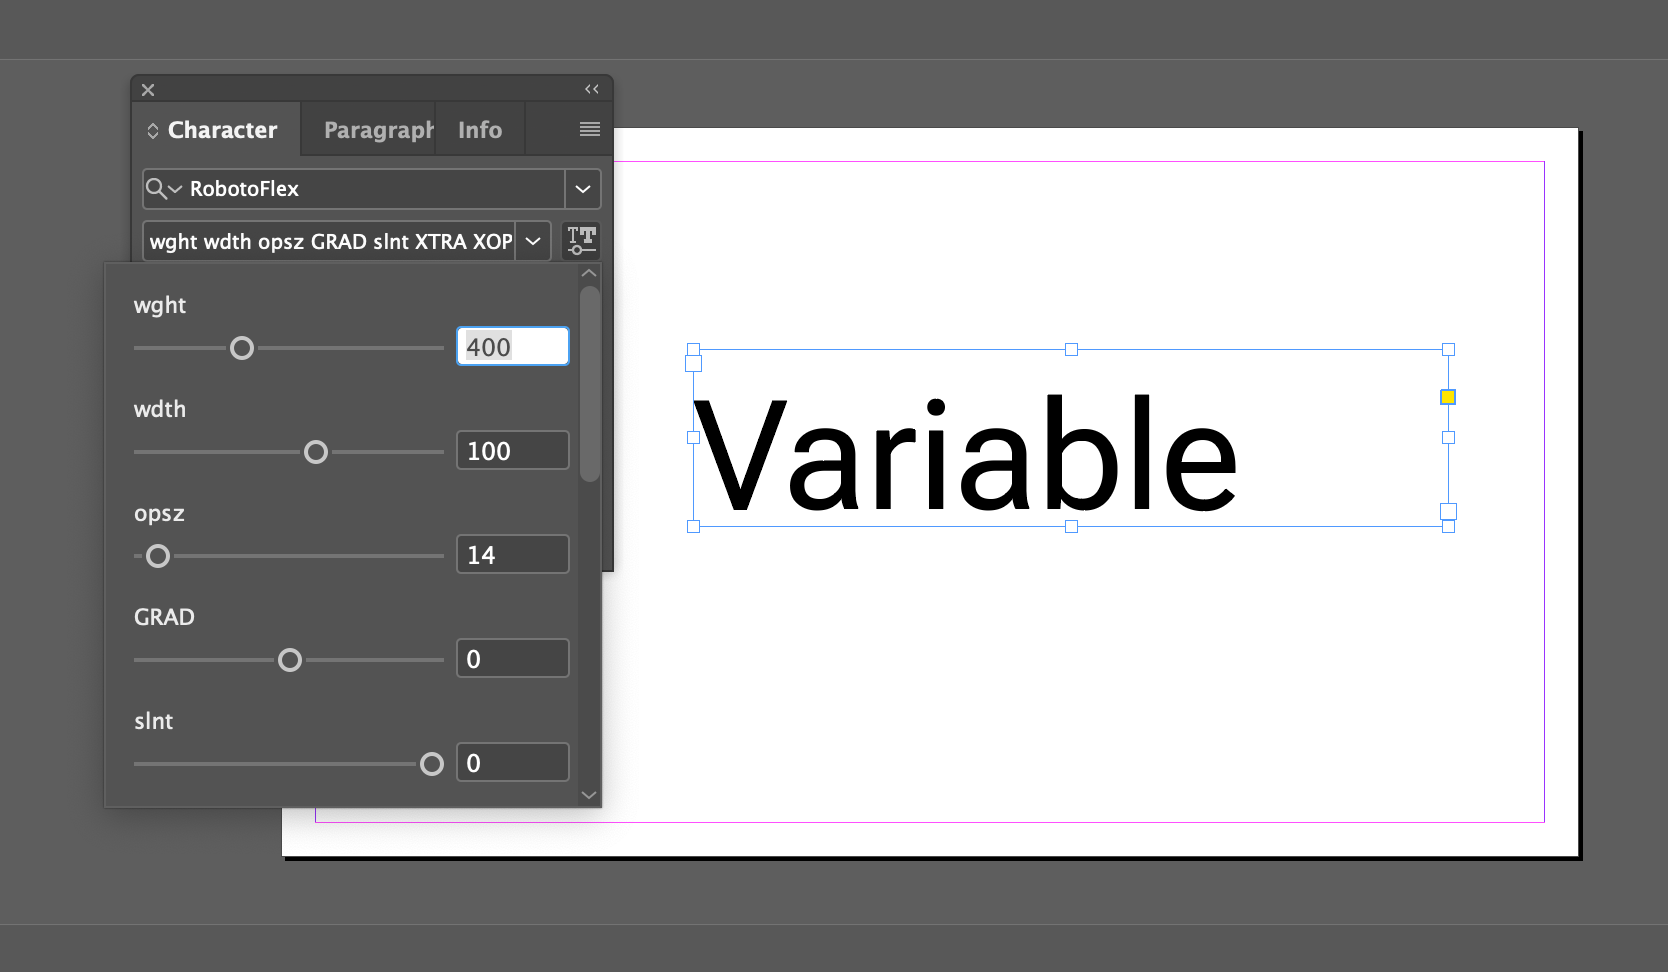The image size is (1668, 972).
Task: Click the opsz slider handle
Action: [x=158, y=556]
